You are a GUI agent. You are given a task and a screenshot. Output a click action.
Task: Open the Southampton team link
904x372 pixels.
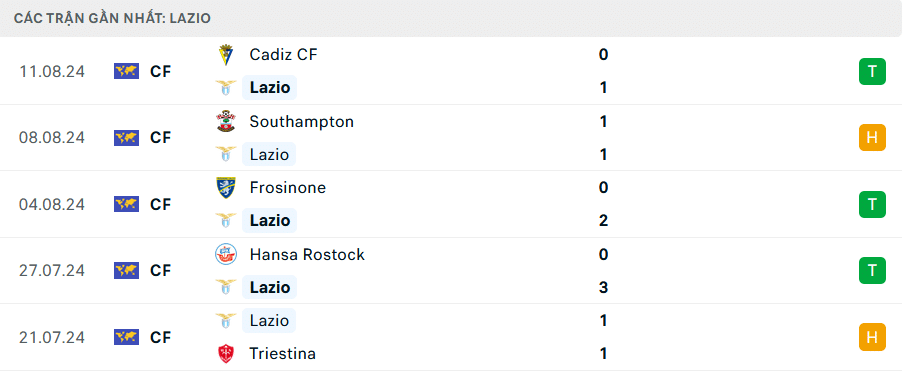(302, 122)
